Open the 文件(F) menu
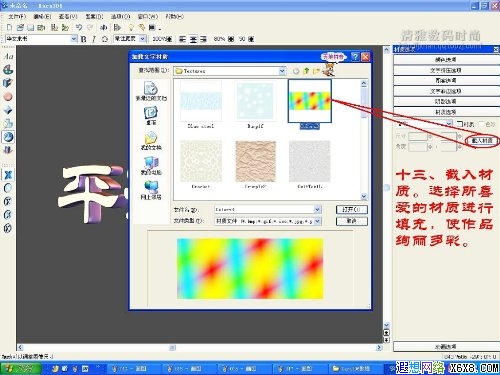 point(17,16)
